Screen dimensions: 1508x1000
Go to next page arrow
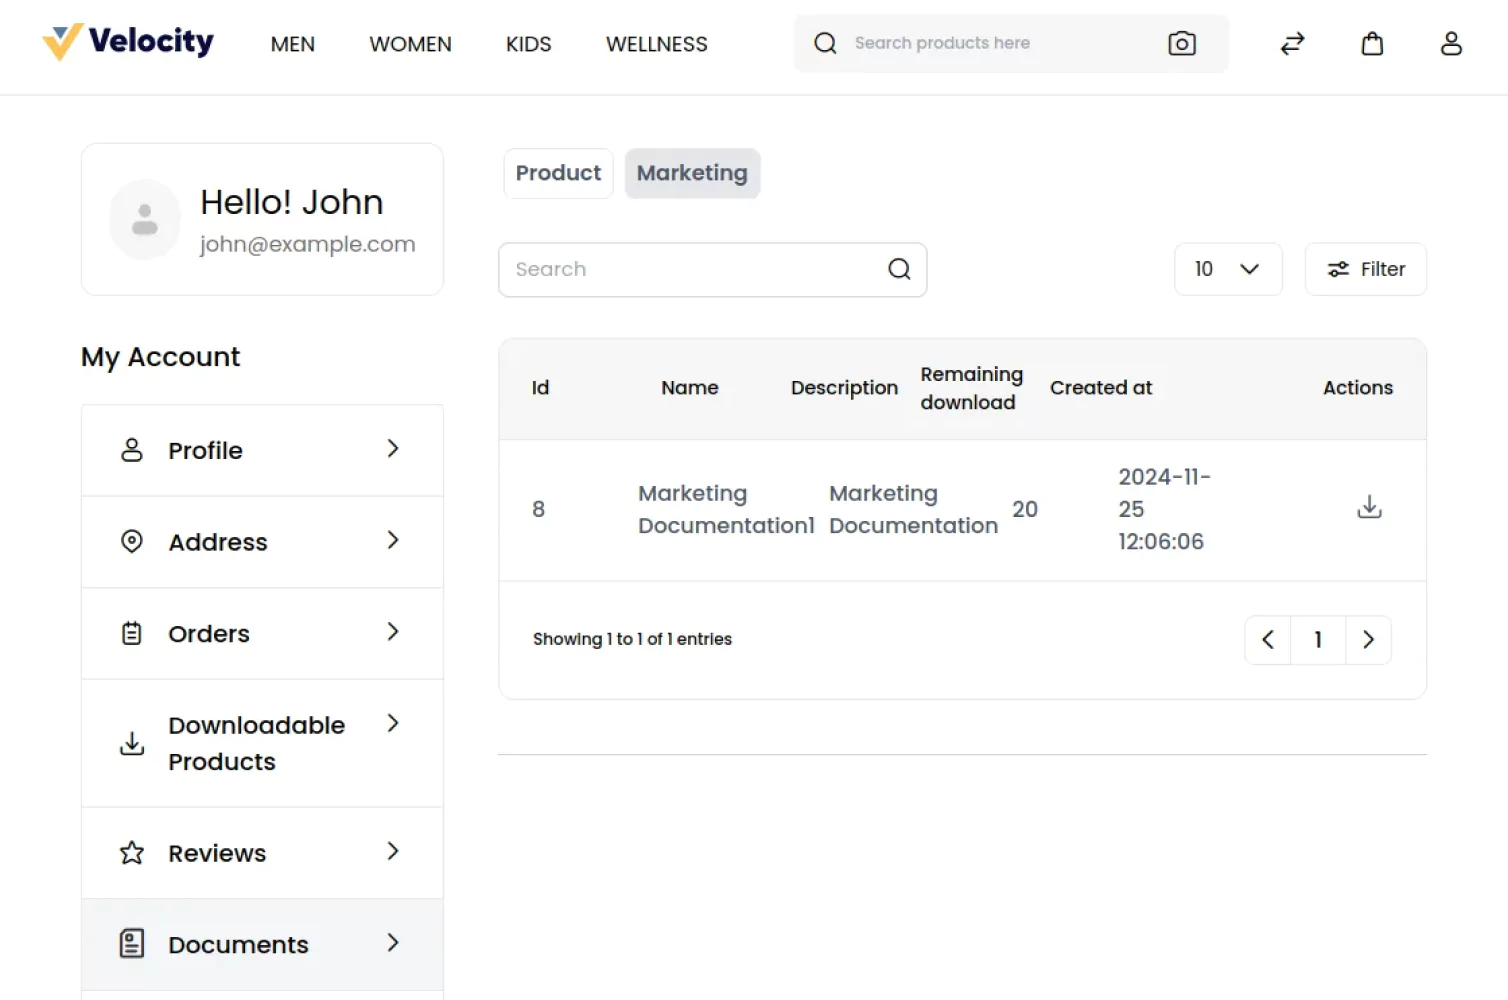1368,639
